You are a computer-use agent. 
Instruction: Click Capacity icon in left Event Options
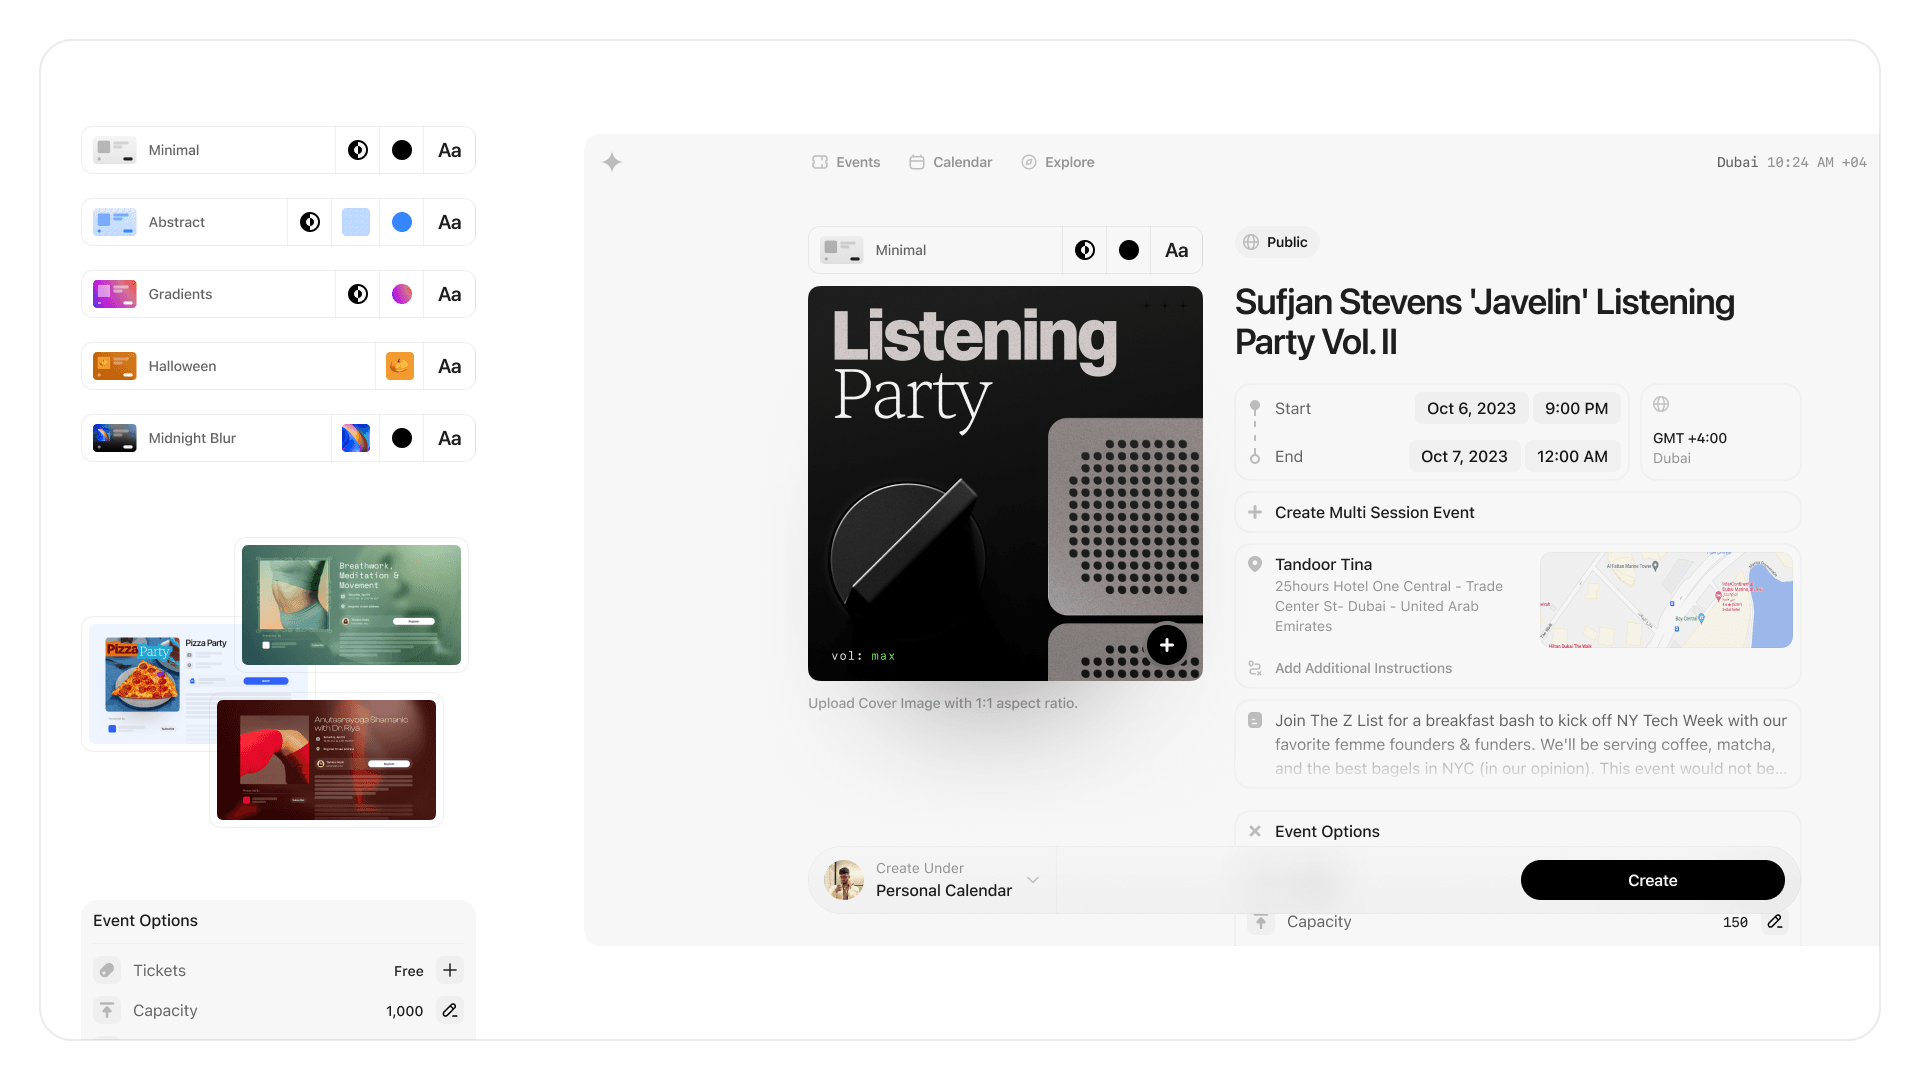pyautogui.click(x=107, y=1010)
